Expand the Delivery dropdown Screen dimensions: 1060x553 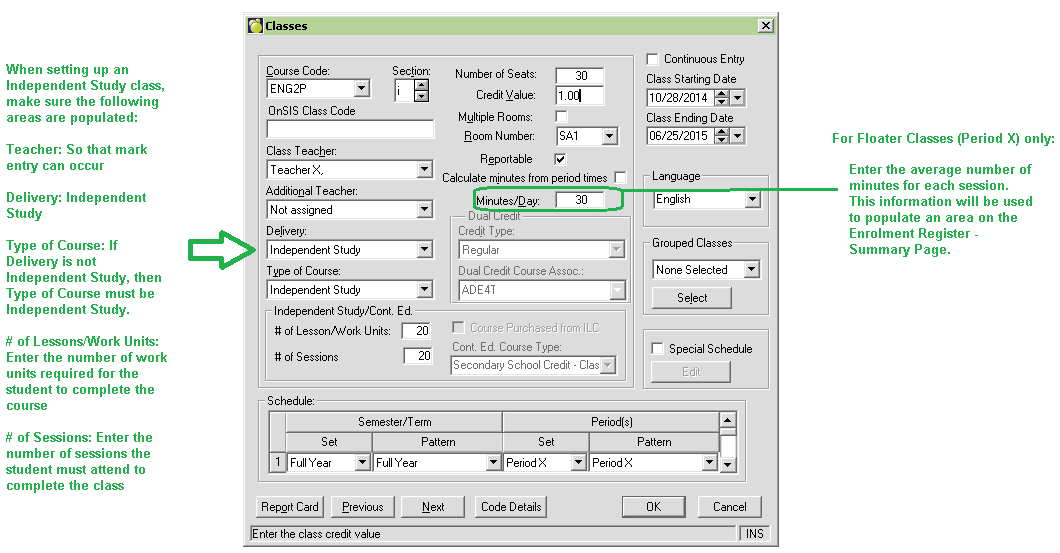(x=424, y=250)
